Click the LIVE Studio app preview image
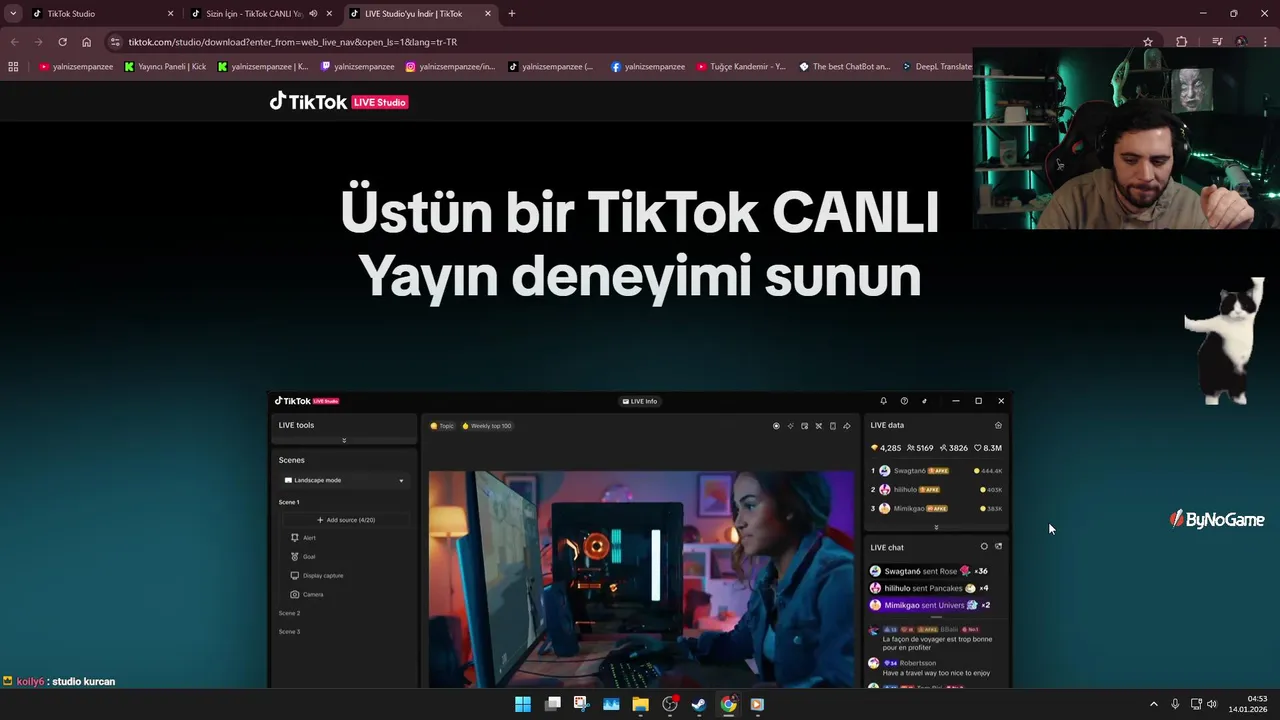 (x=640, y=540)
